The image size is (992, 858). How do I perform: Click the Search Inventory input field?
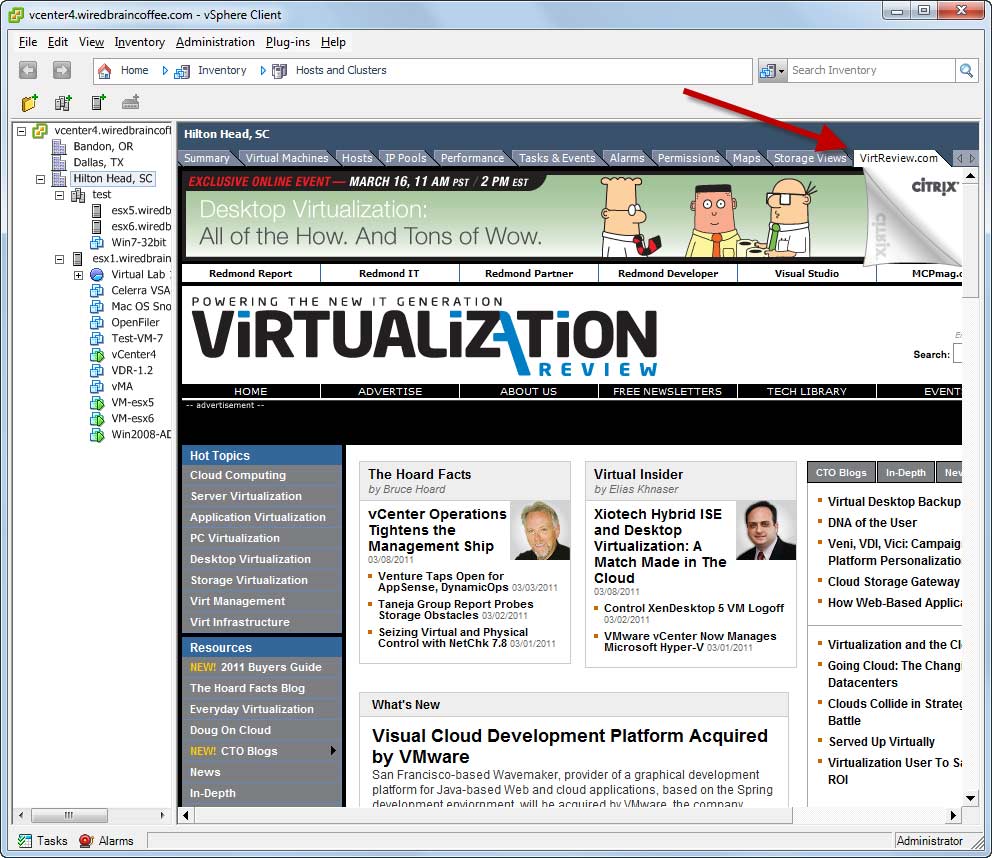(x=871, y=70)
